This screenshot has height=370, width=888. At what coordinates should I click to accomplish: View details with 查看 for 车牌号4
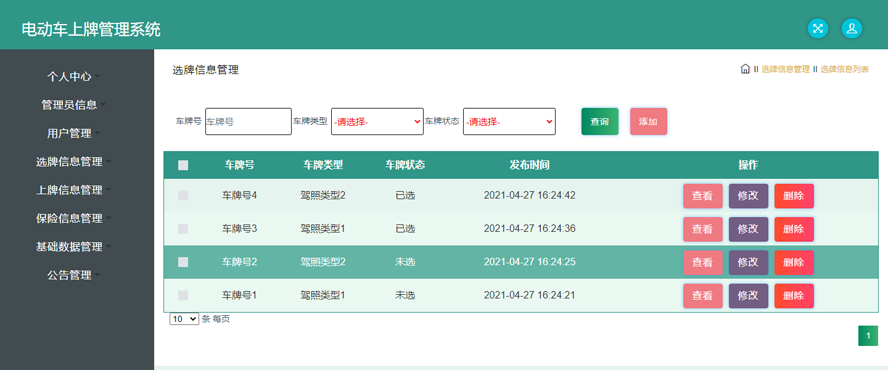(x=703, y=196)
